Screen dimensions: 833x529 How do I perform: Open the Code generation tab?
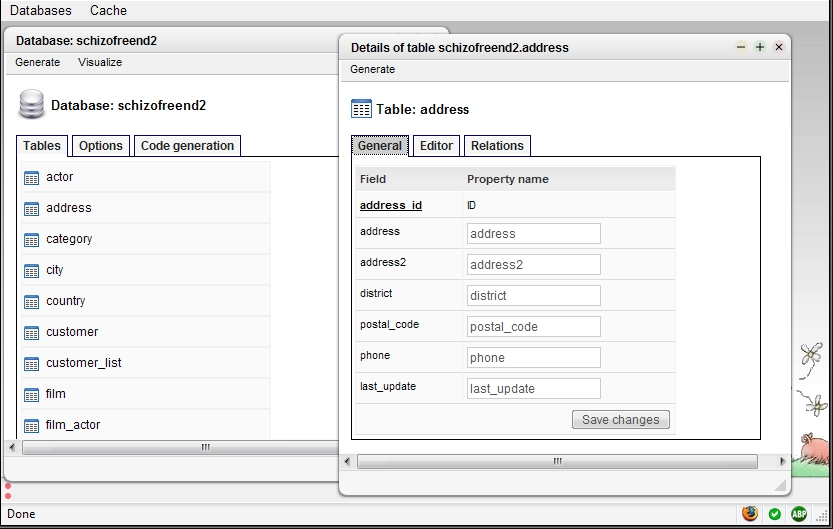(x=187, y=146)
